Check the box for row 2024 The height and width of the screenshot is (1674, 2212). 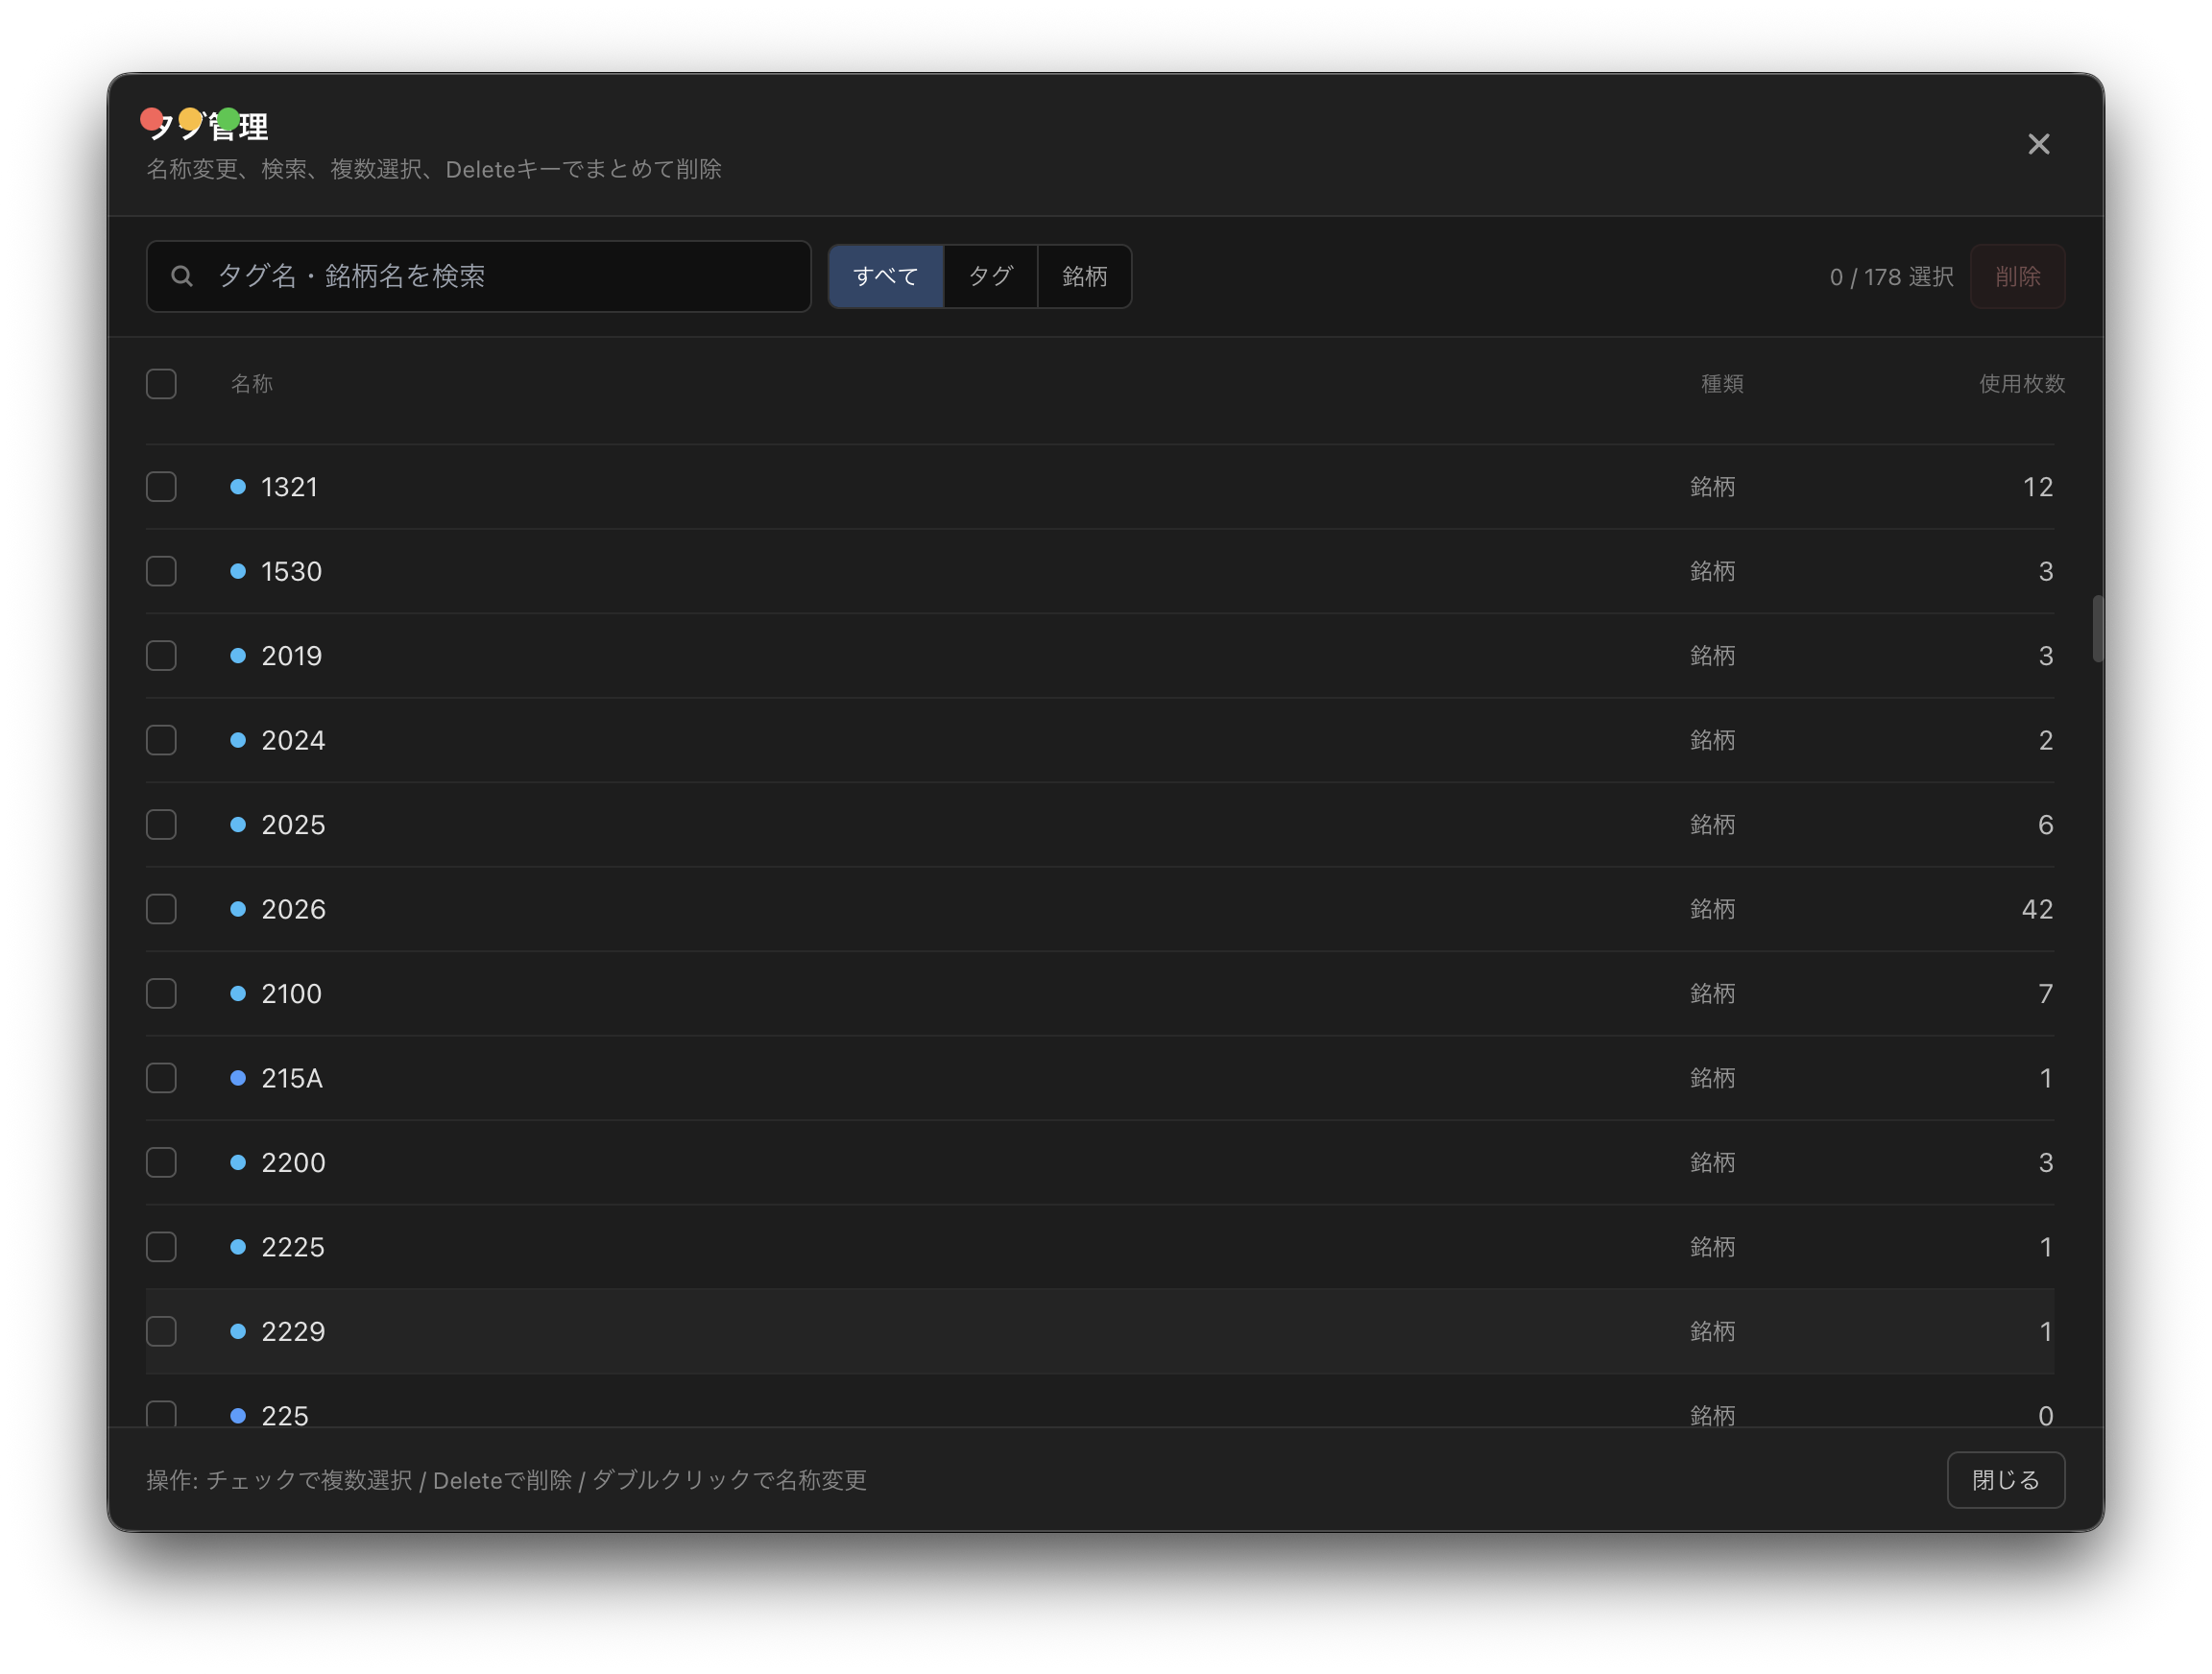[161, 740]
